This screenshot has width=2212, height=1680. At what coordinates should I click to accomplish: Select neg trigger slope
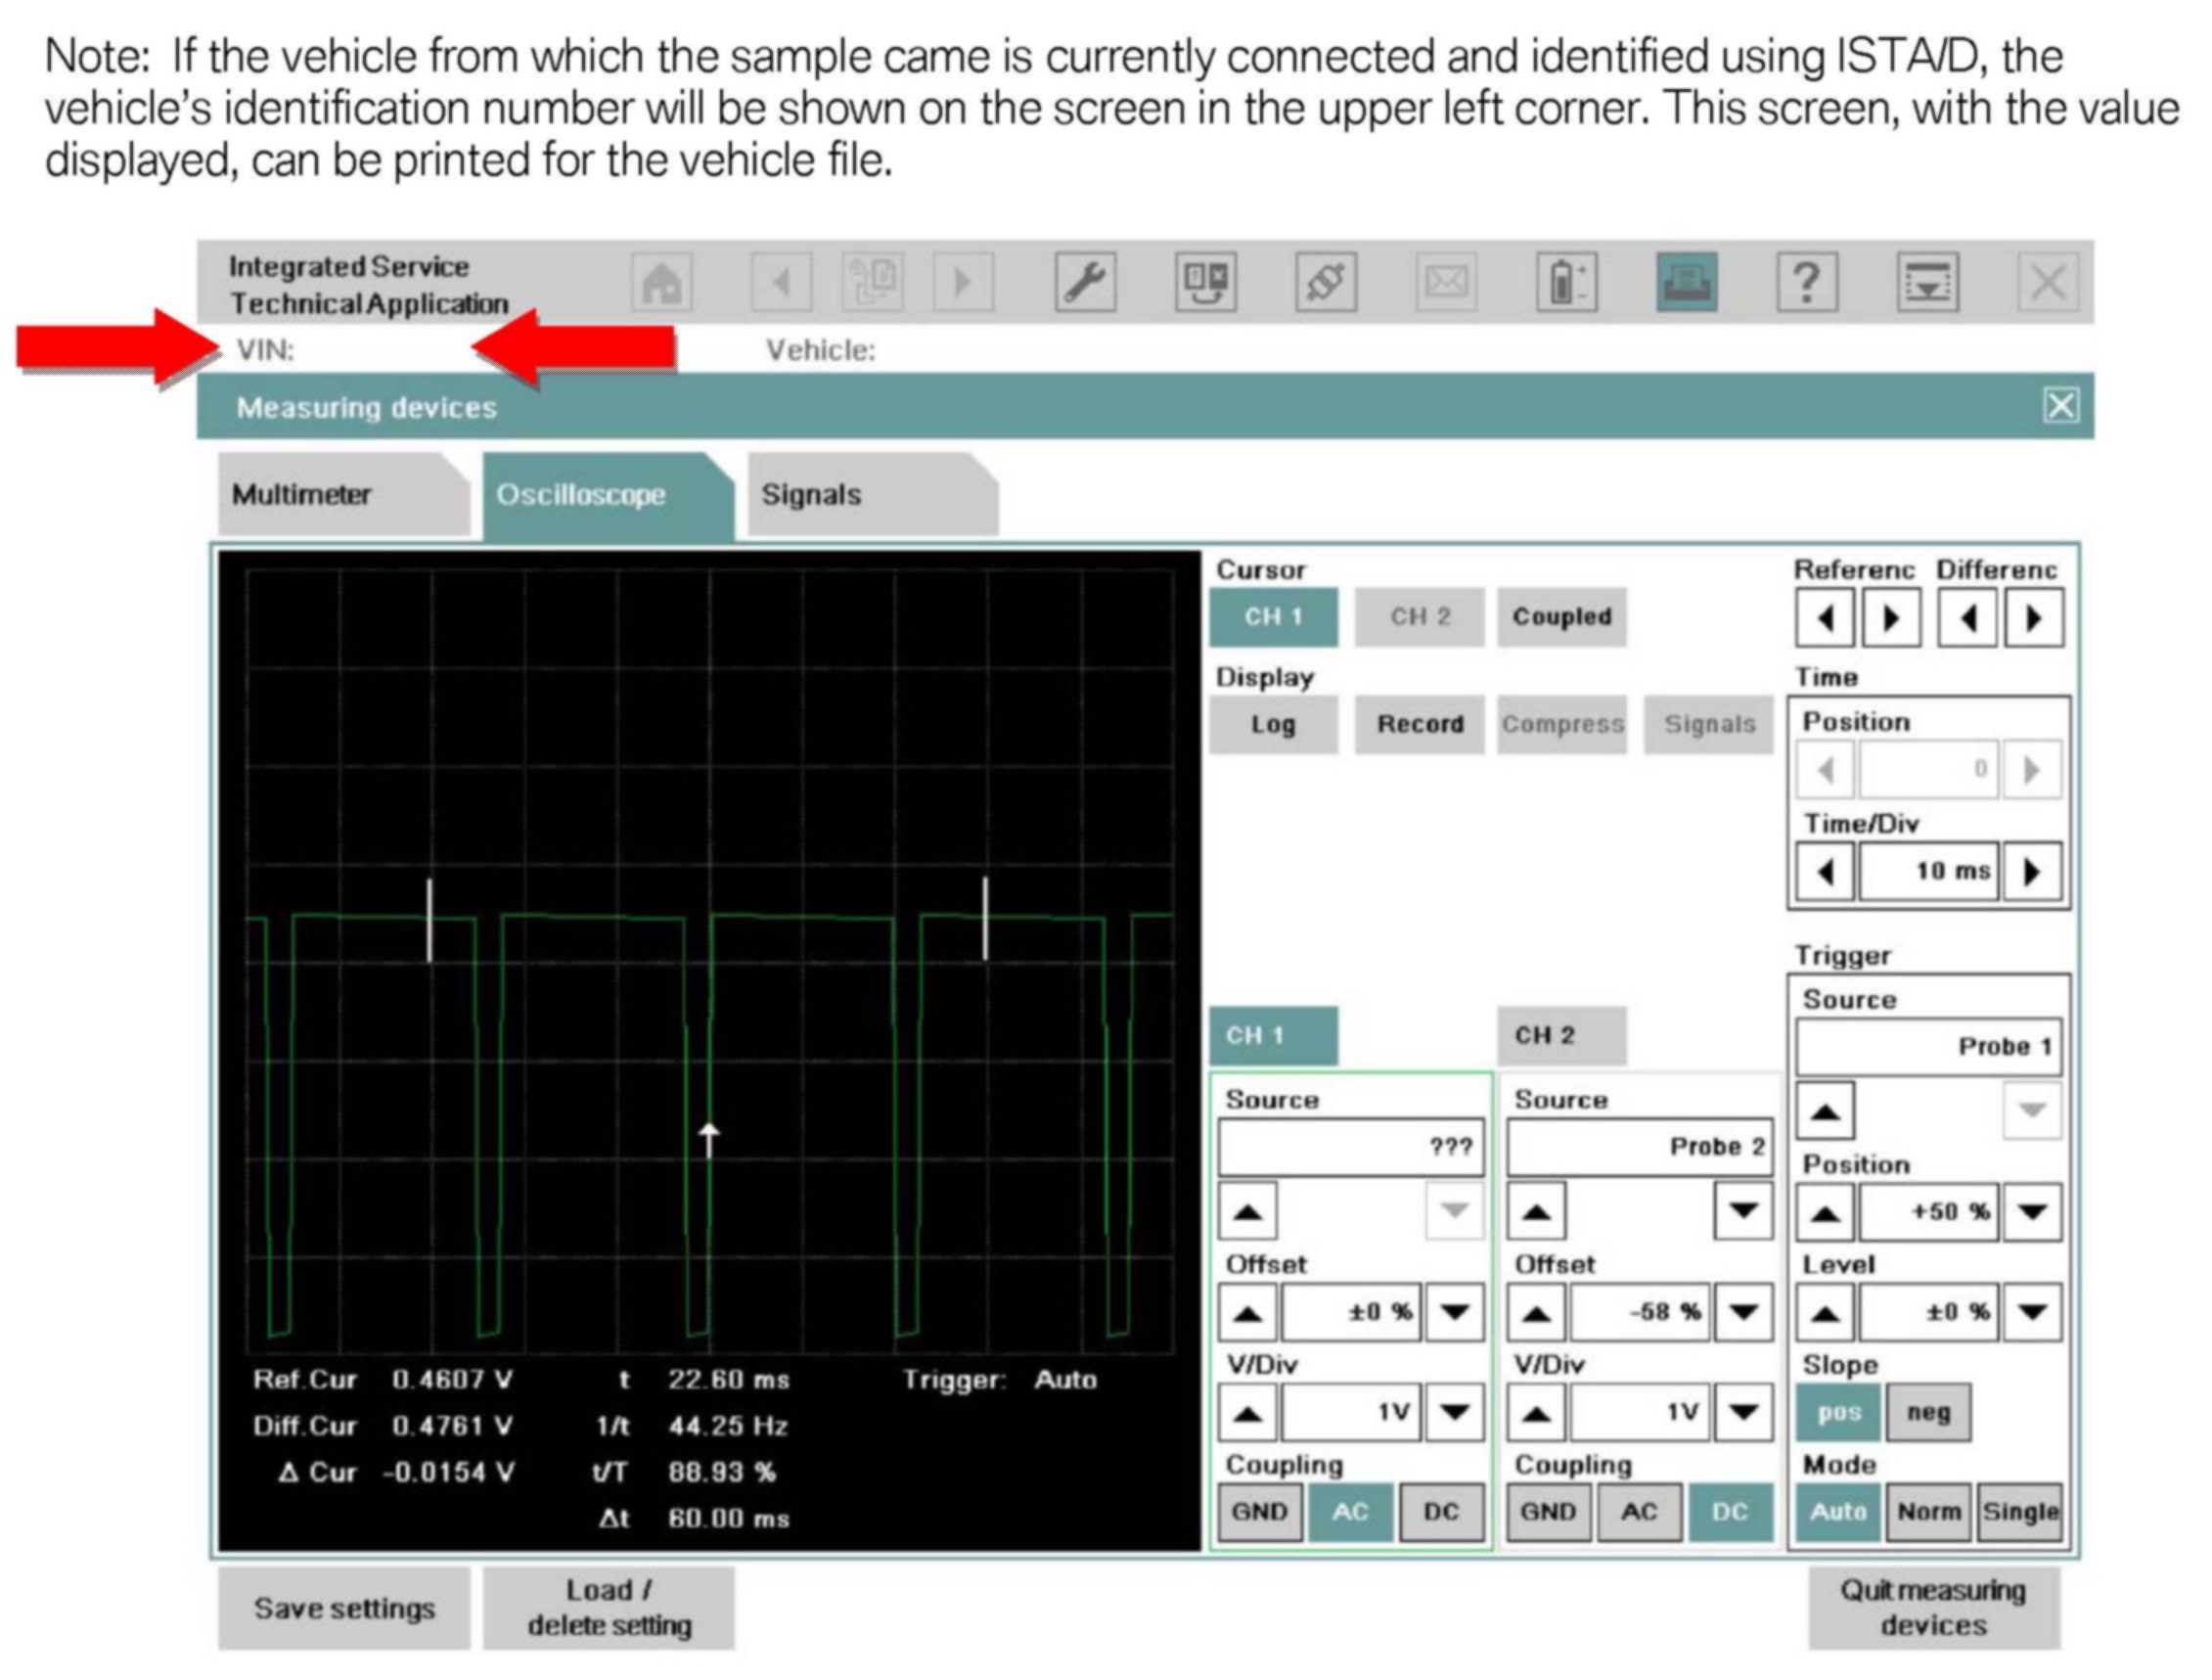(1927, 1412)
